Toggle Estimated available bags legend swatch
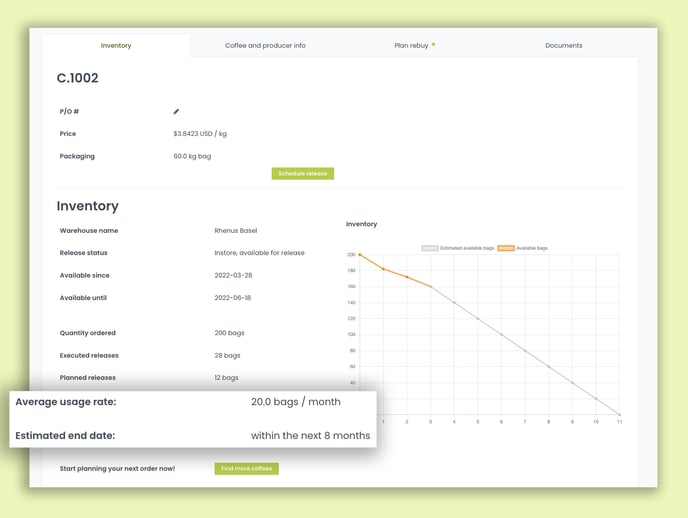The image size is (688, 518). 430,248
